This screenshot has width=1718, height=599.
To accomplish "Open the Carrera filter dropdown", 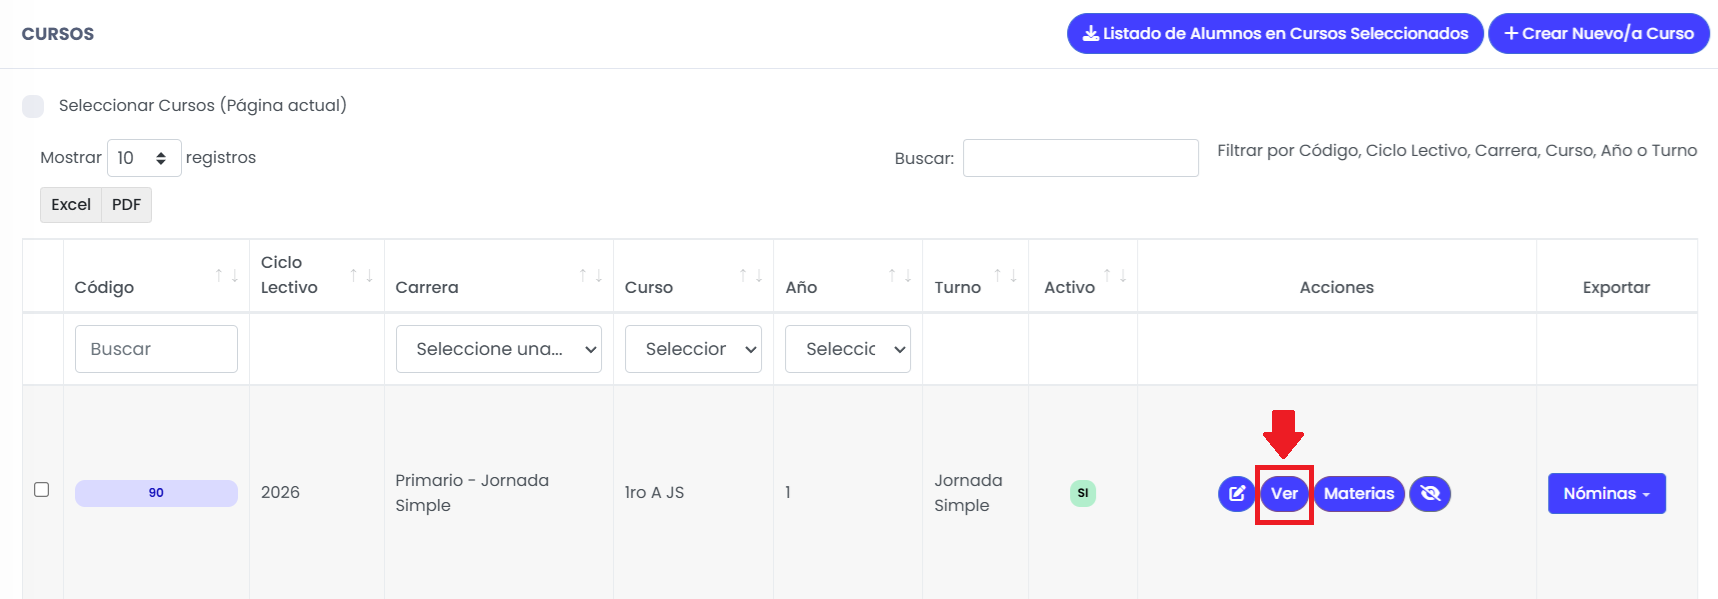I will 499,349.
